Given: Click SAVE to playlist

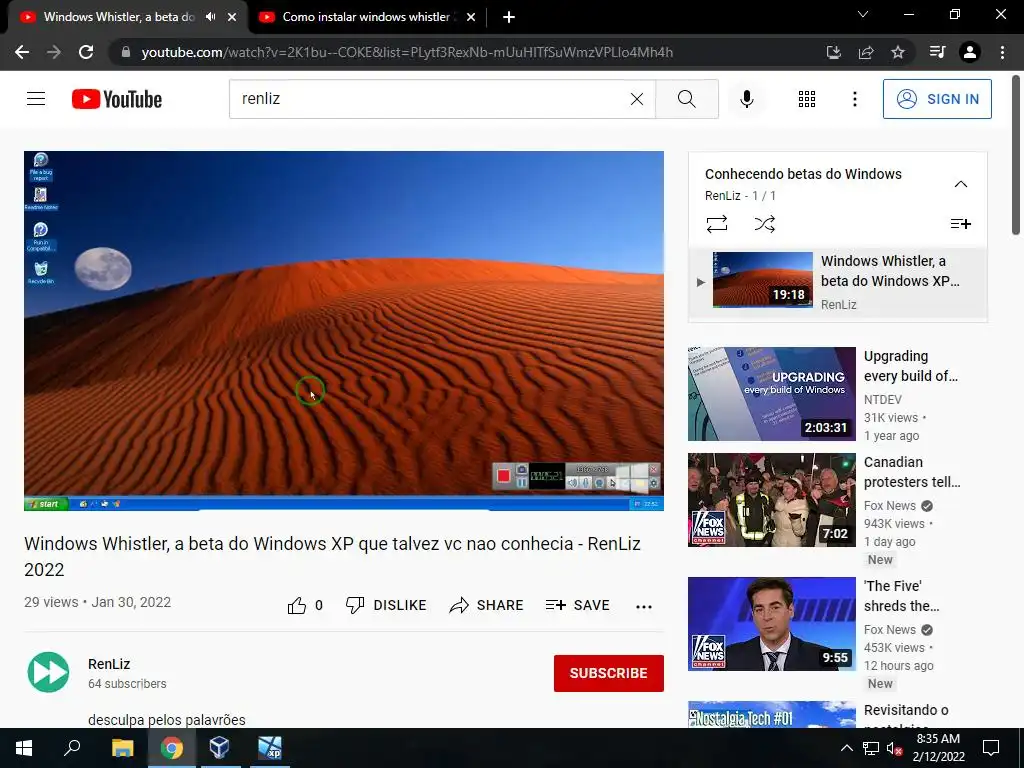Looking at the screenshot, I should pos(577,605).
